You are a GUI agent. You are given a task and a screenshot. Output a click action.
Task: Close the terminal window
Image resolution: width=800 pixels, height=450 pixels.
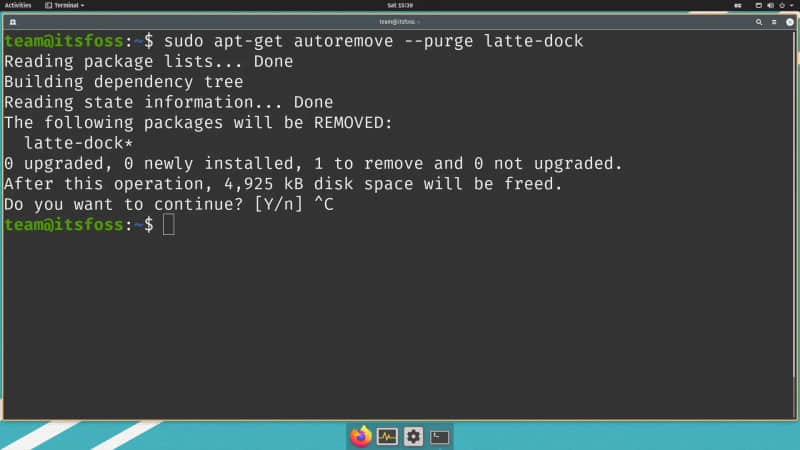[x=790, y=22]
